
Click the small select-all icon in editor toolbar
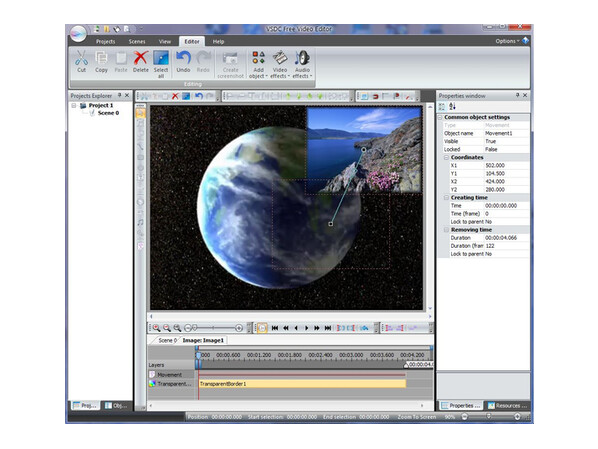click(186, 96)
